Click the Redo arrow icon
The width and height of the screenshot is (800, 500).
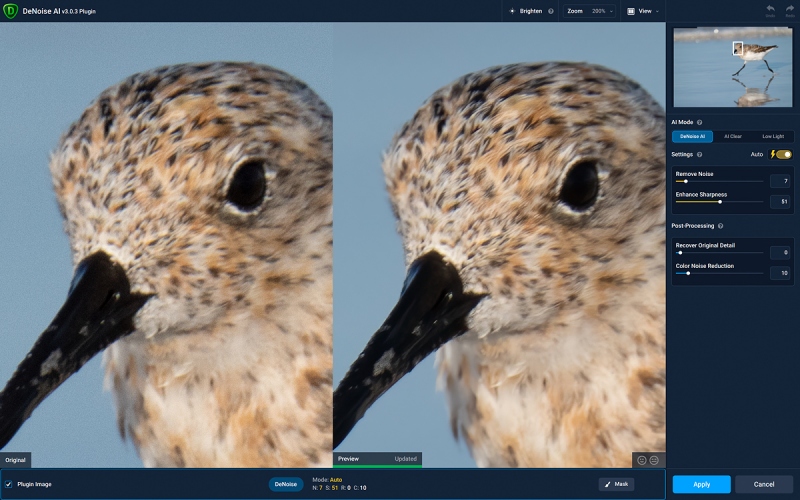coord(790,8)
